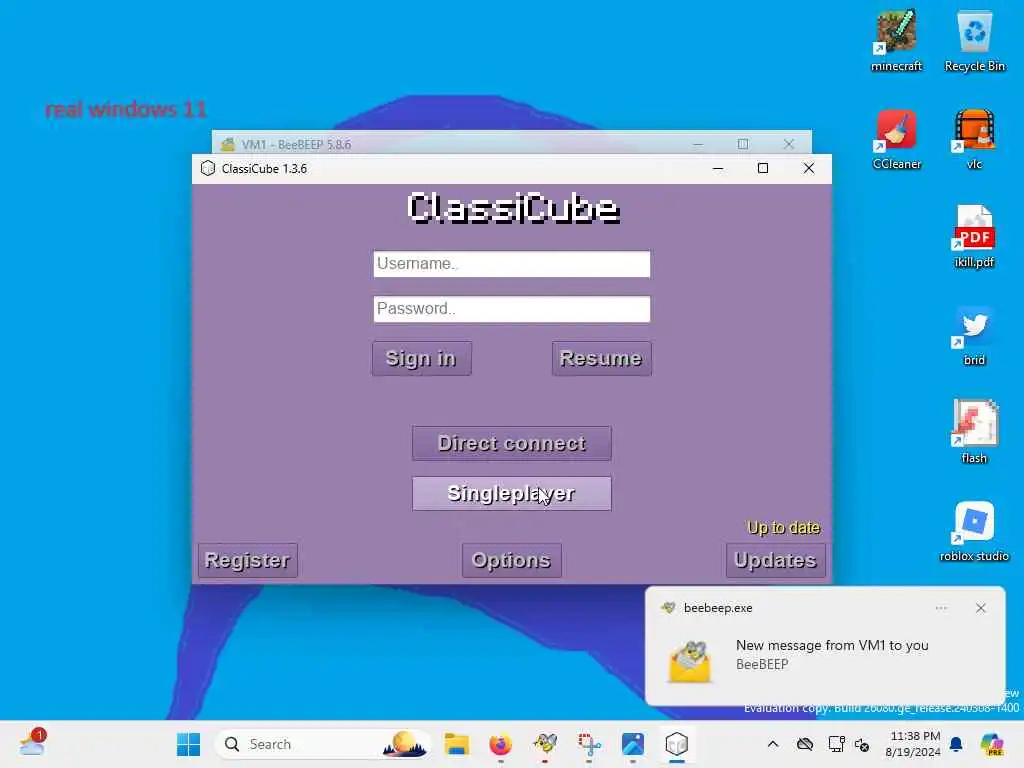
Task: Open the Updates screen
Action: click(775, 560)
